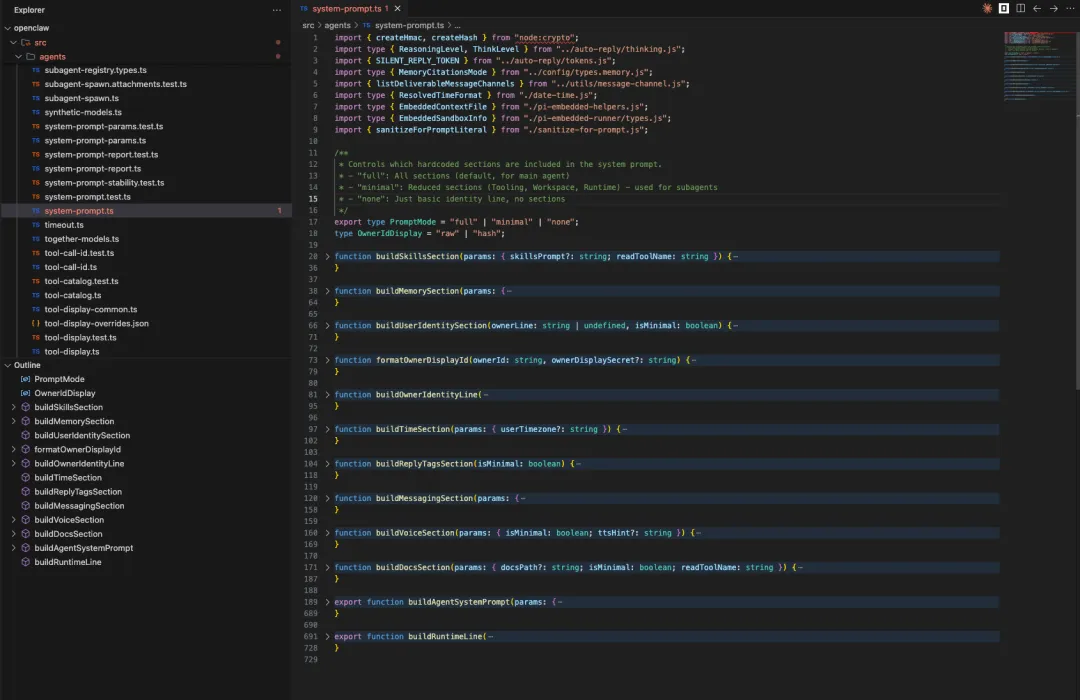Expand buildDocsSection in Outline
The width and height of the screenshot is (1080, 700).
pos(13,534)
